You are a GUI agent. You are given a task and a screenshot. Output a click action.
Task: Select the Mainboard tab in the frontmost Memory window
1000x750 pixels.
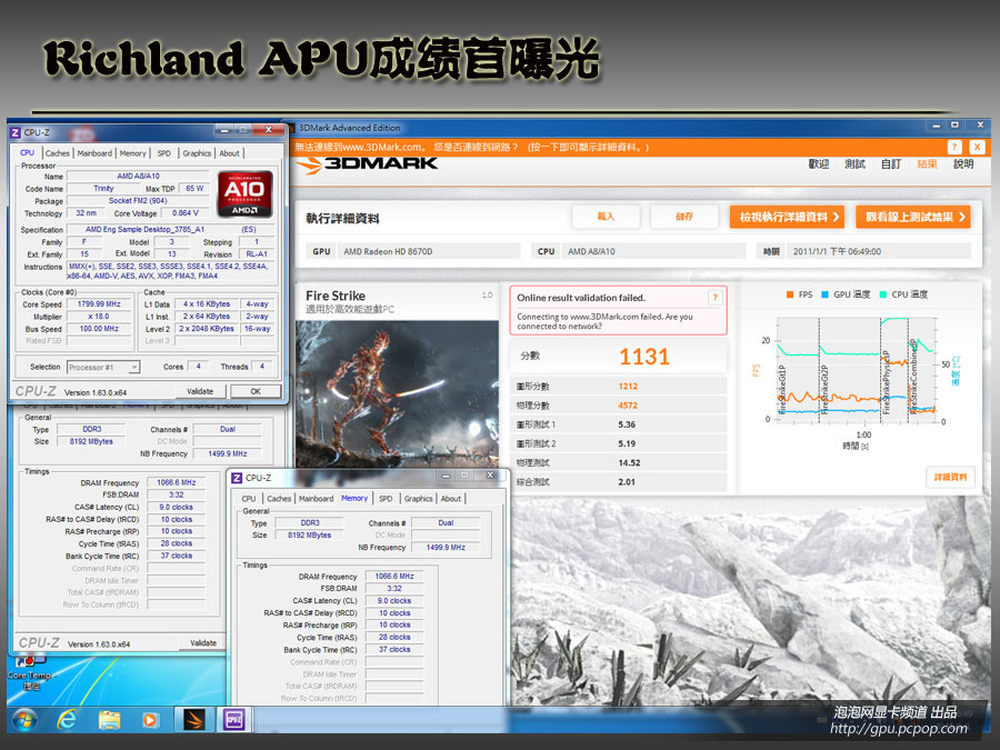click(316, 499)
